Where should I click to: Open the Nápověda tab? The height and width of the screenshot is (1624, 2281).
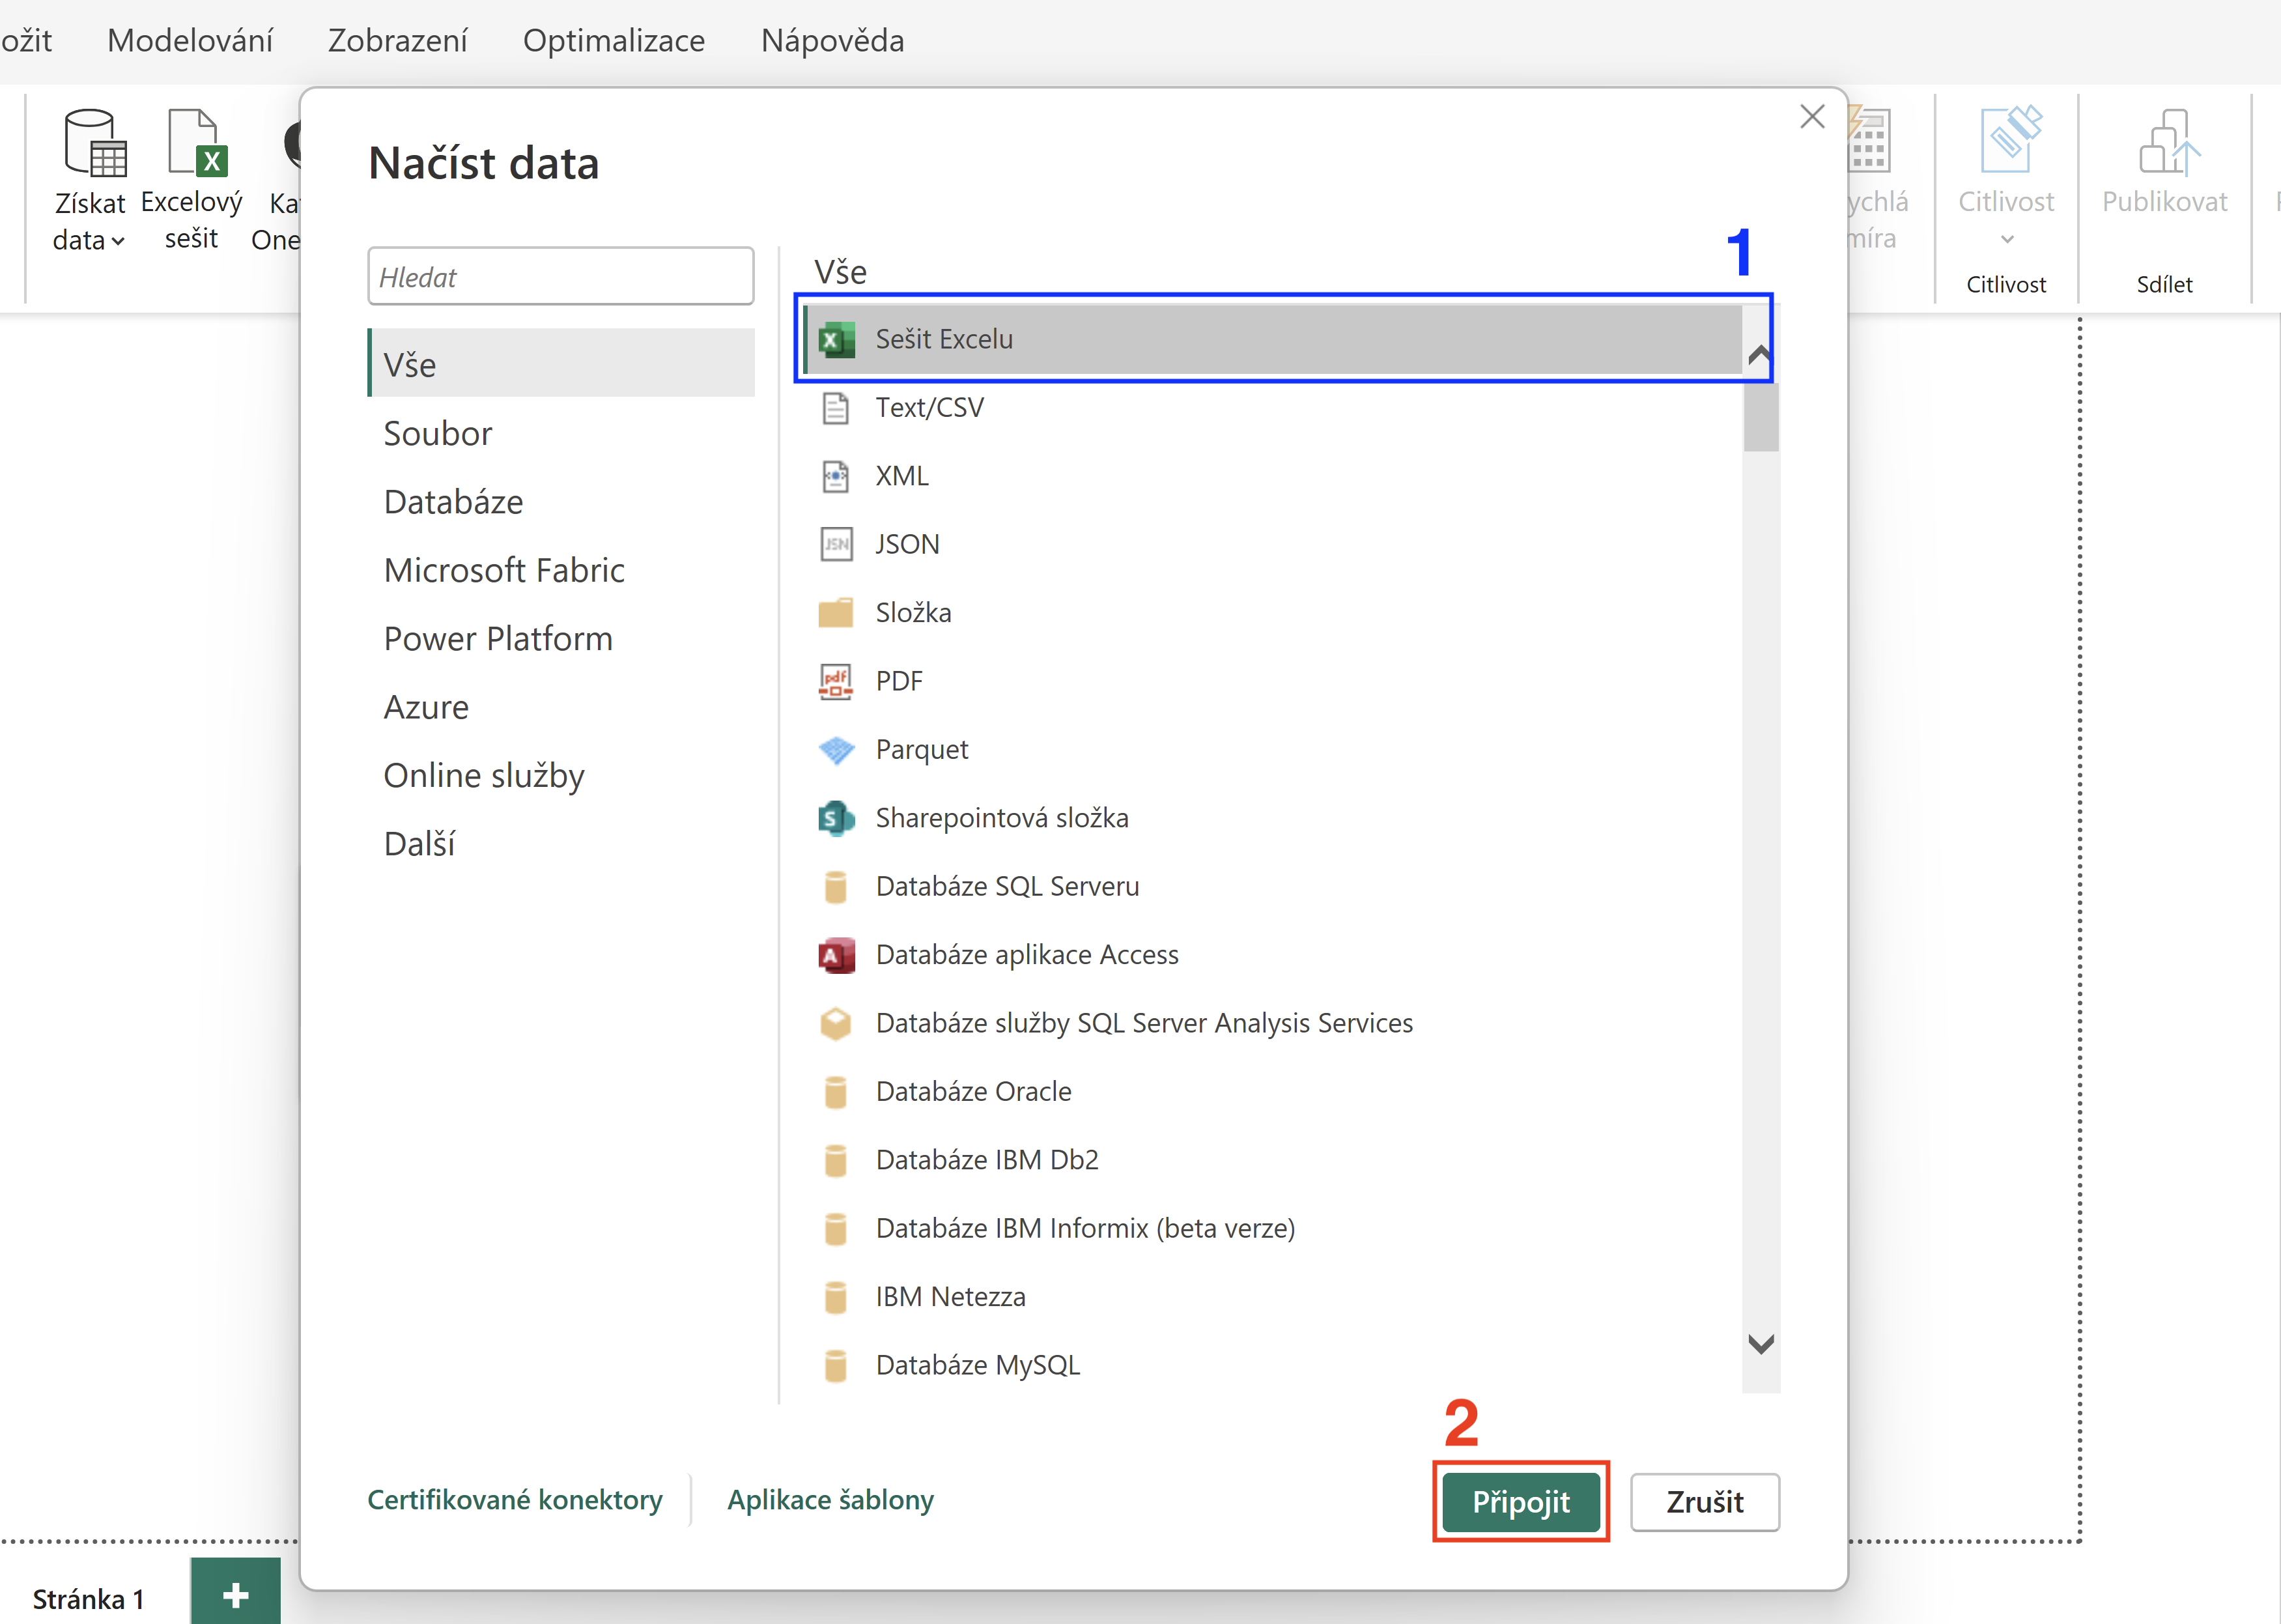coord(832,40)
